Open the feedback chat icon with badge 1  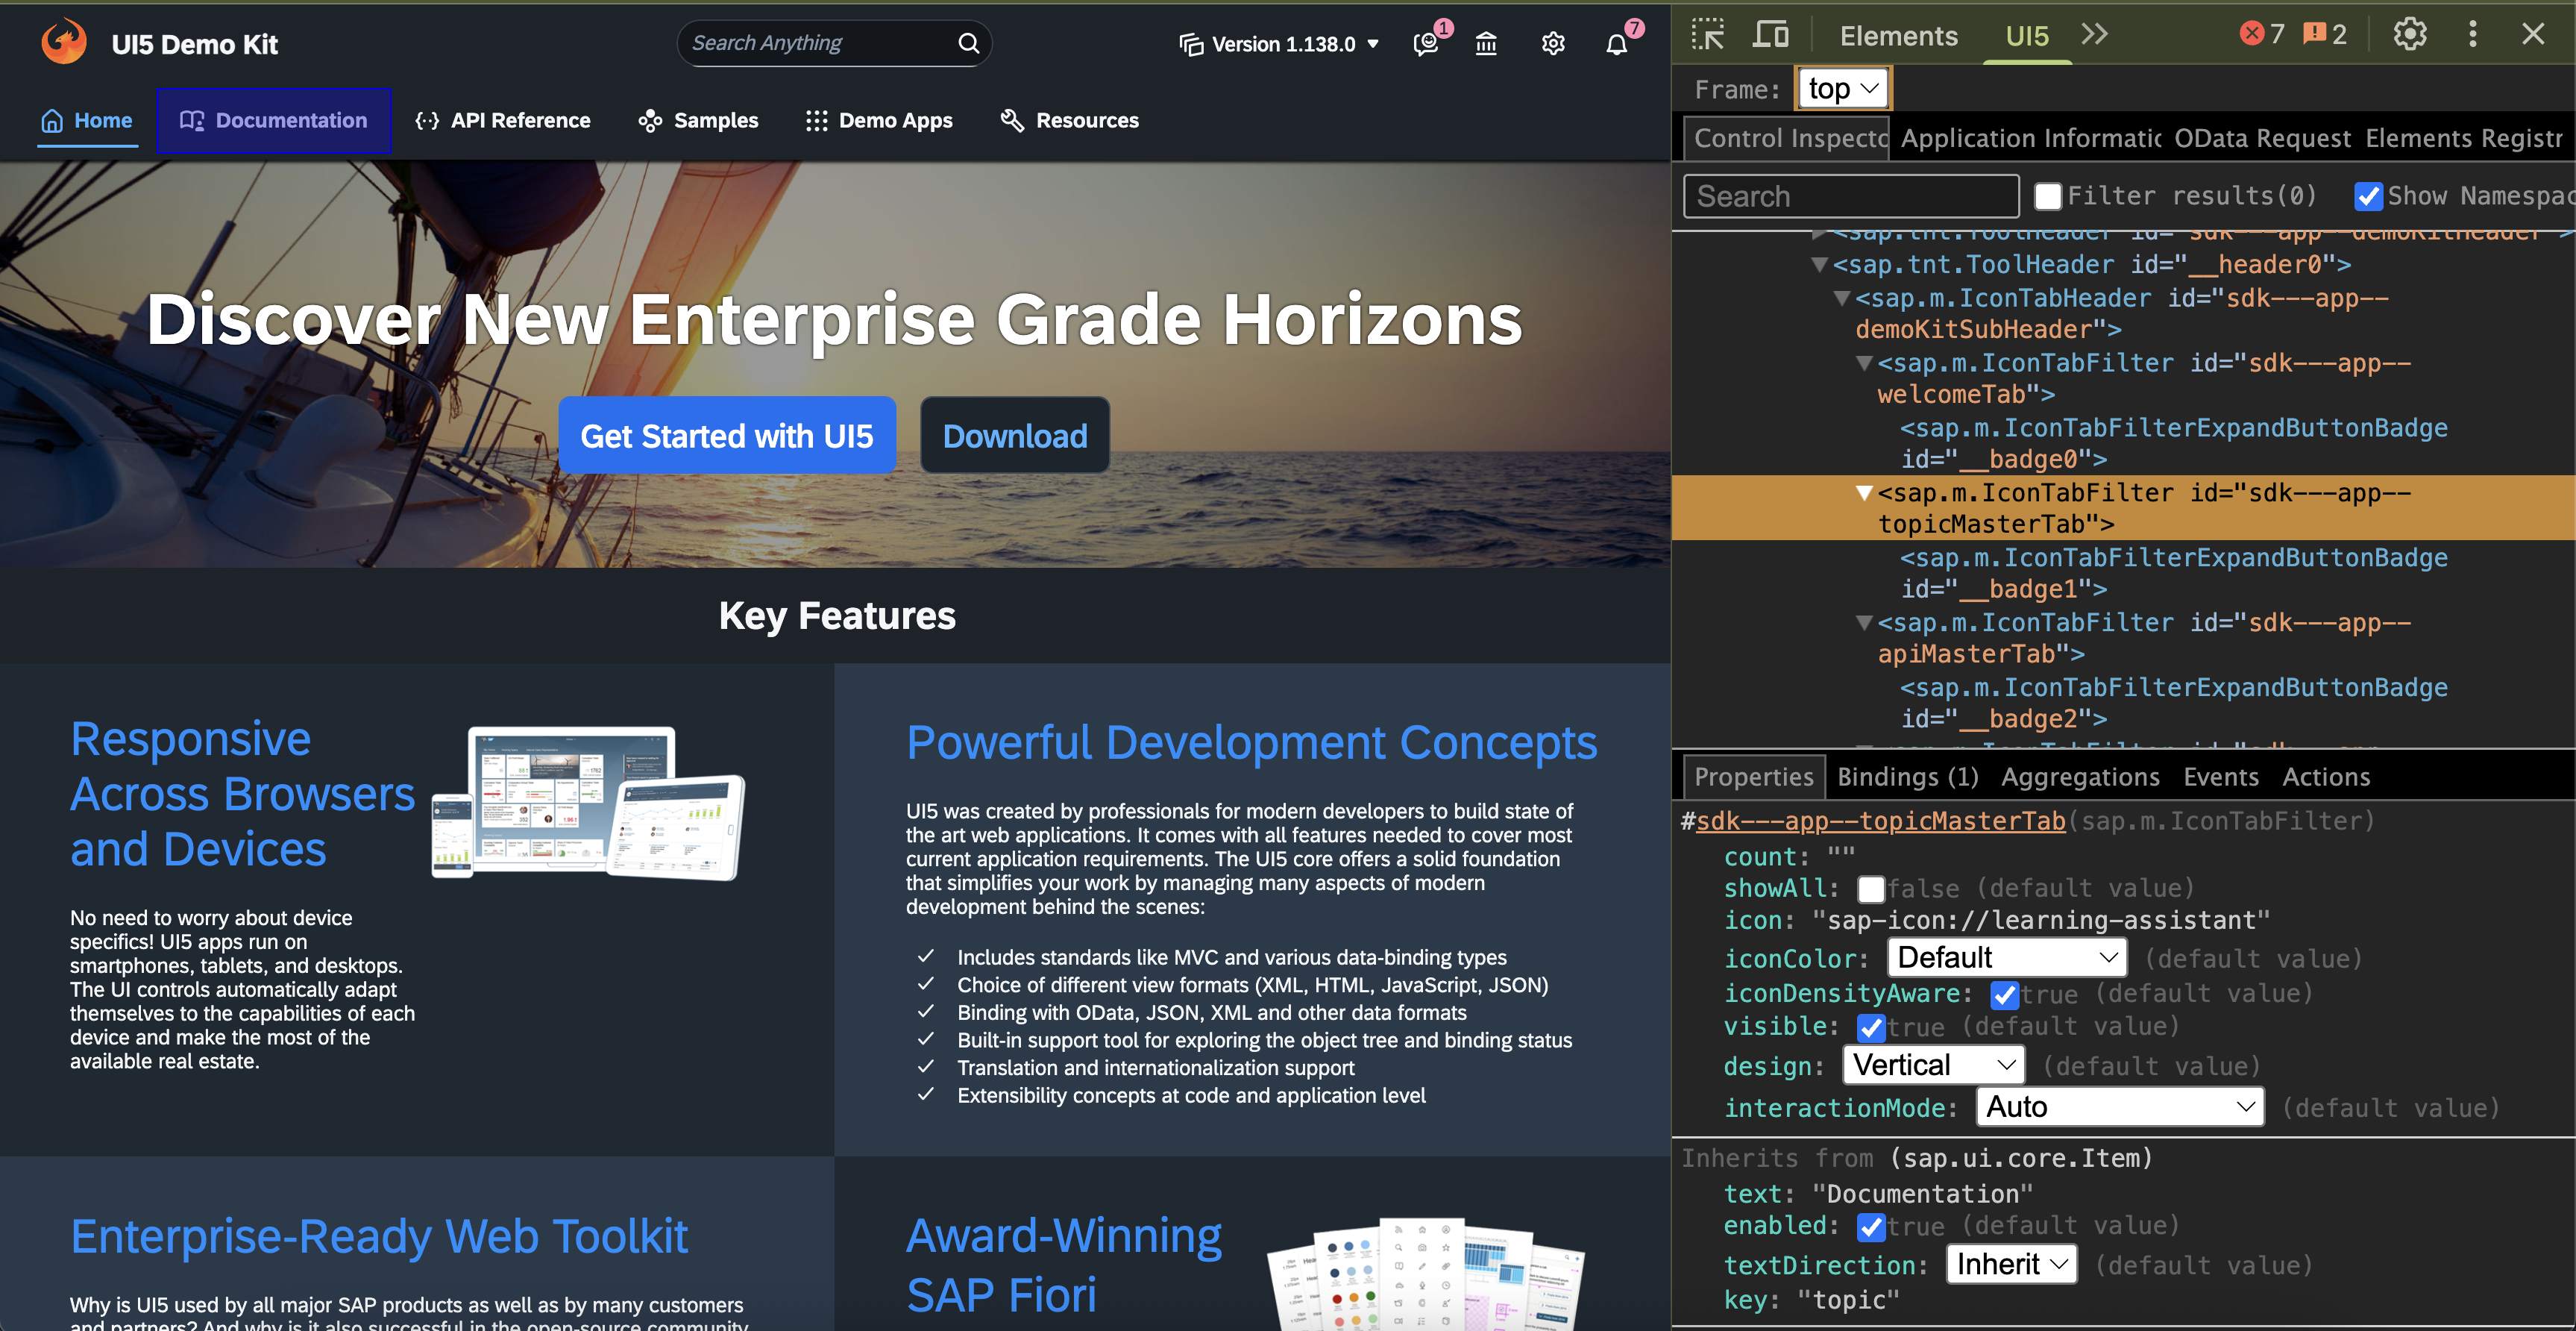[1425, 44]
